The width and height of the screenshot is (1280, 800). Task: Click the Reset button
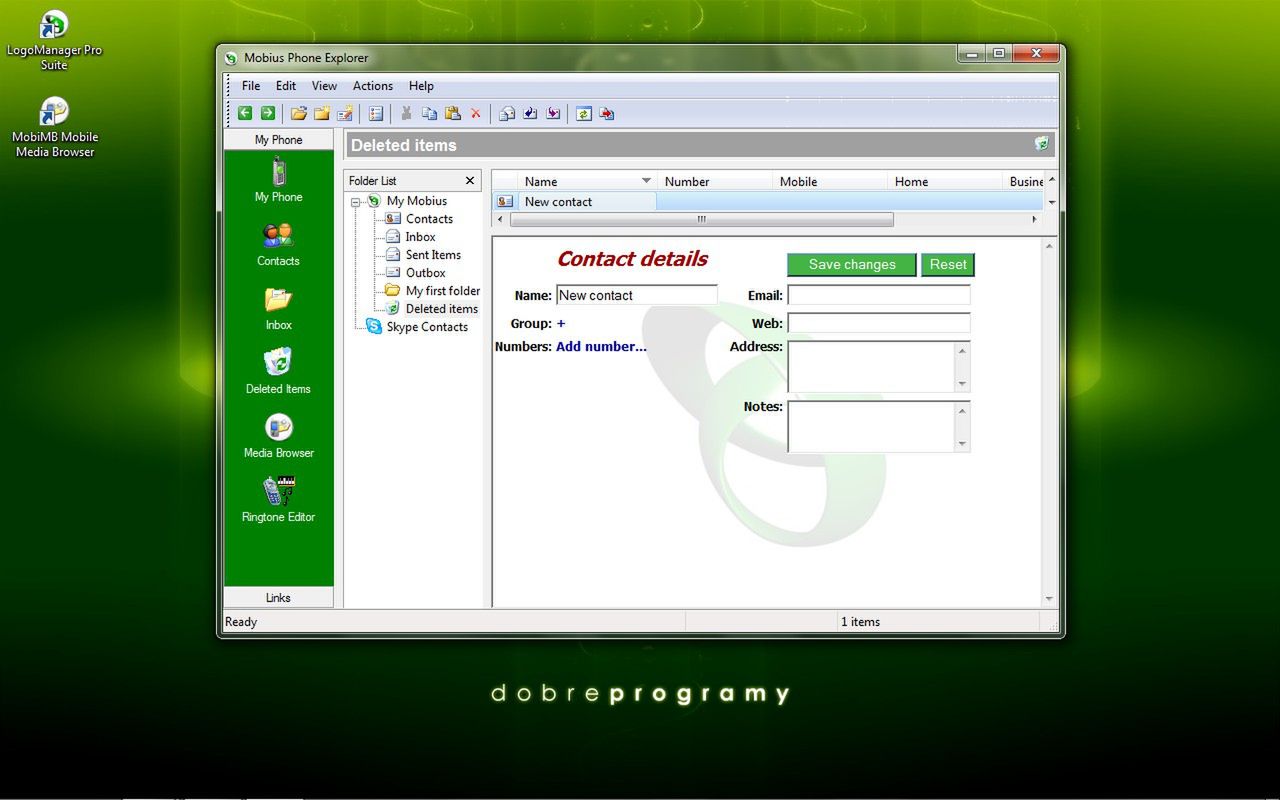946,264
